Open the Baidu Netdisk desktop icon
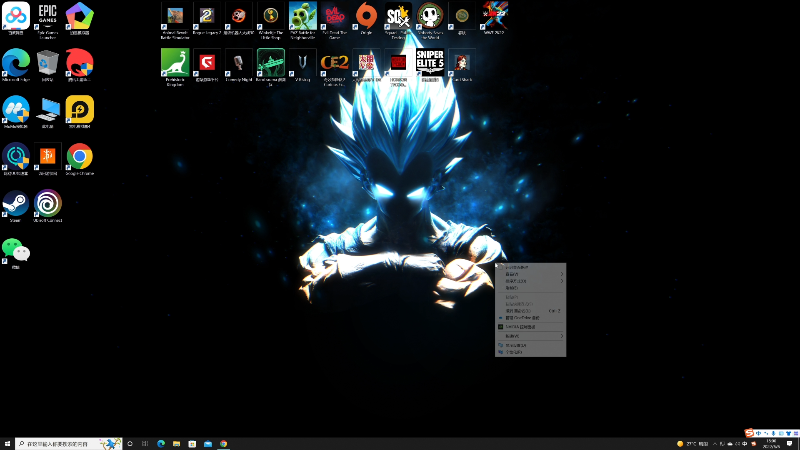 [16, 18]
